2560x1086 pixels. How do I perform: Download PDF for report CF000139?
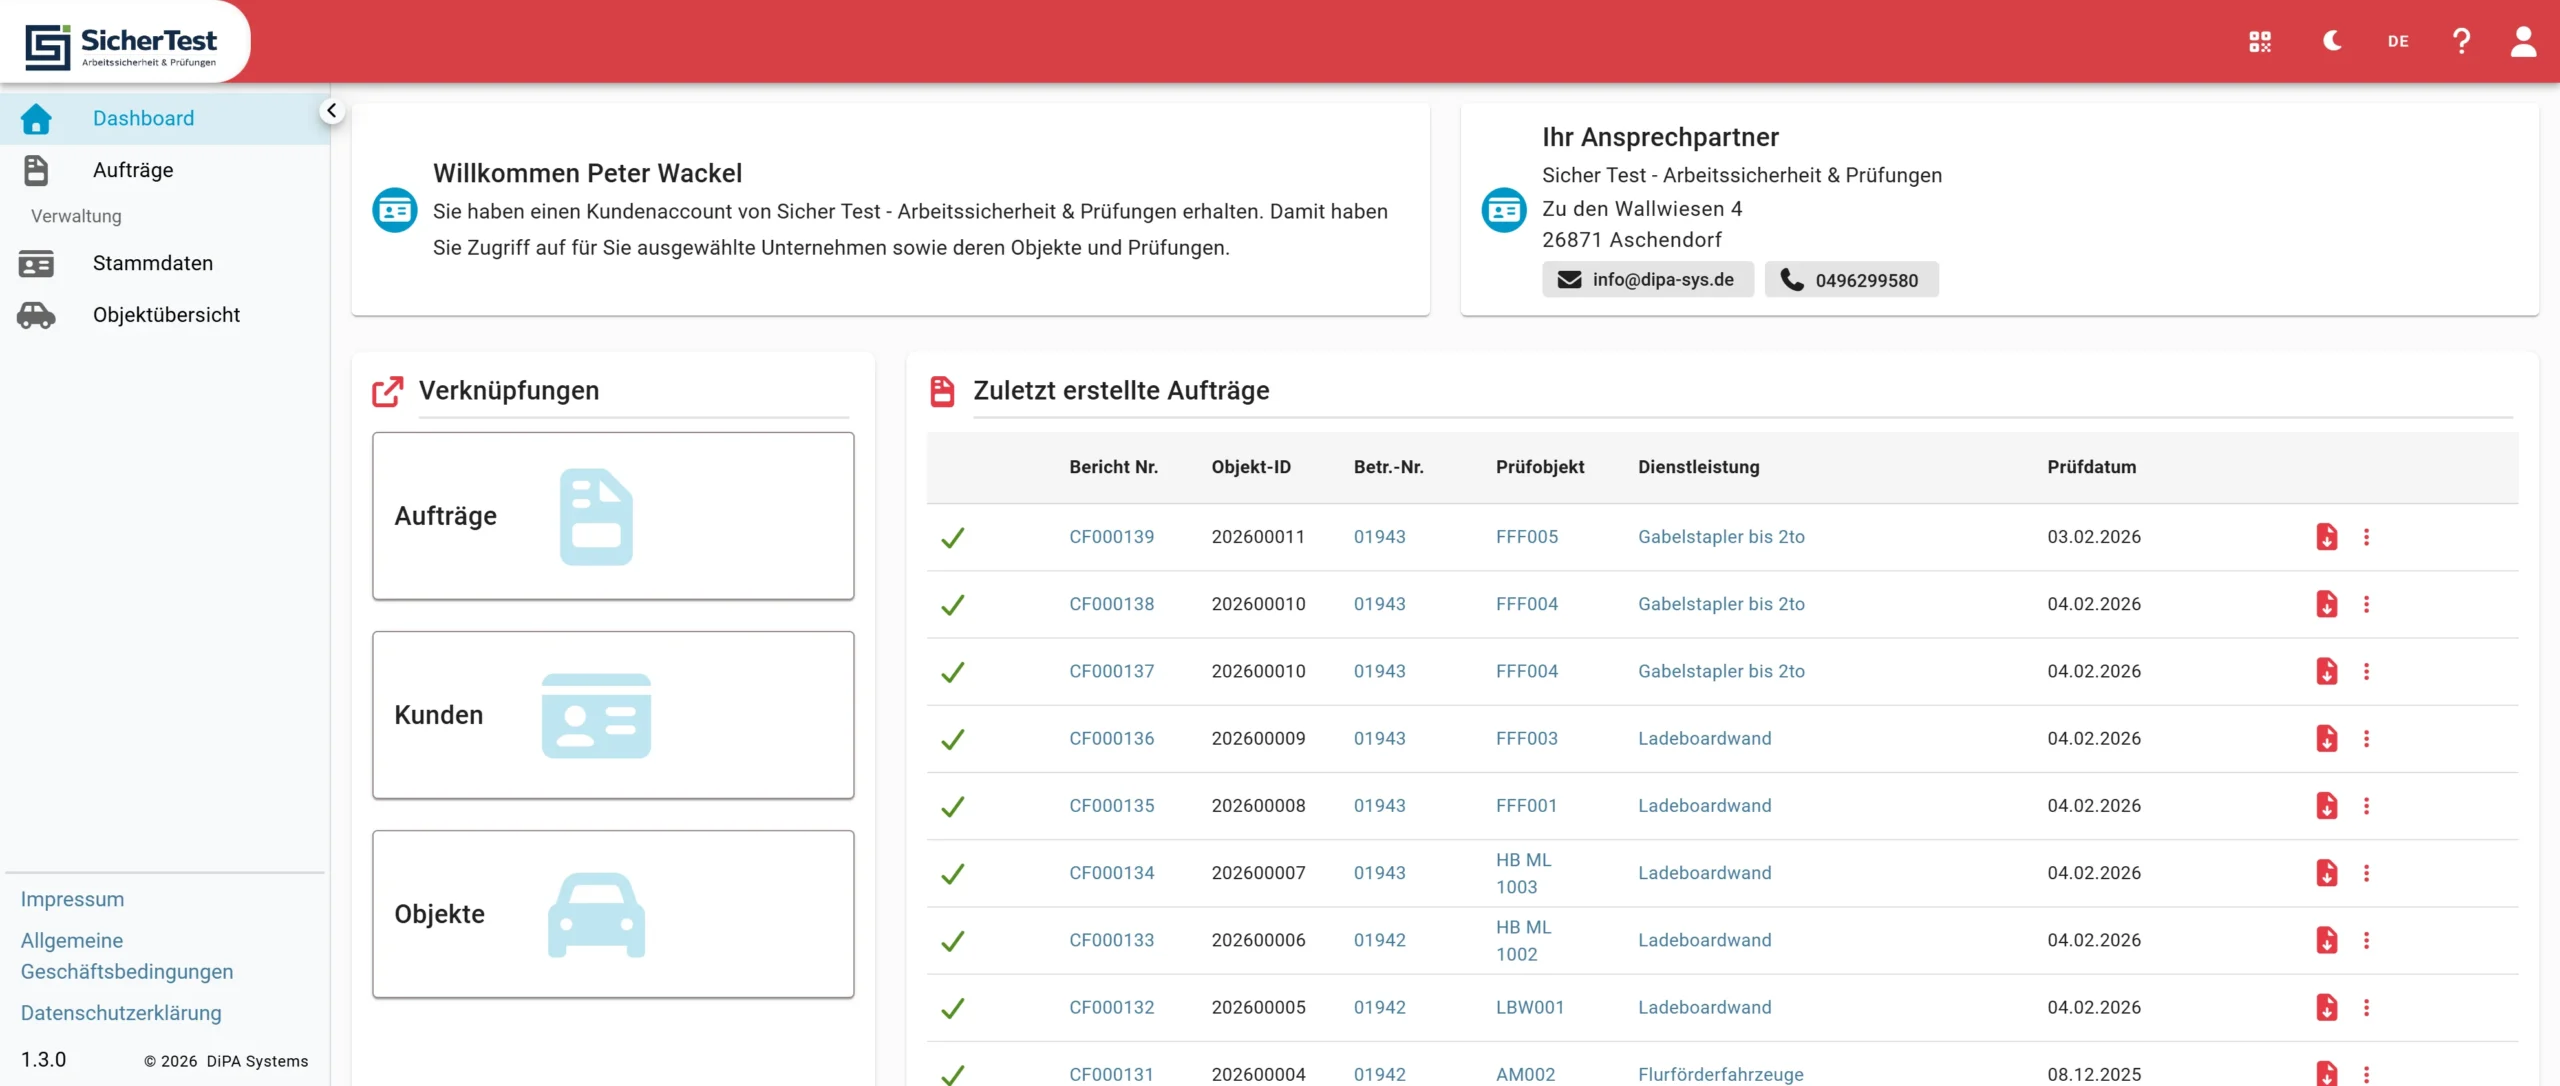(x=2326, y=537)
